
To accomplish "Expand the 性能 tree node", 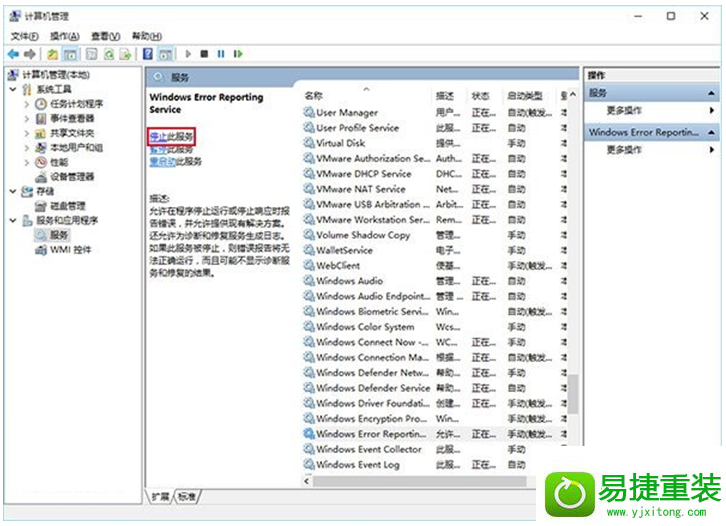I will (x=27, y=163).
